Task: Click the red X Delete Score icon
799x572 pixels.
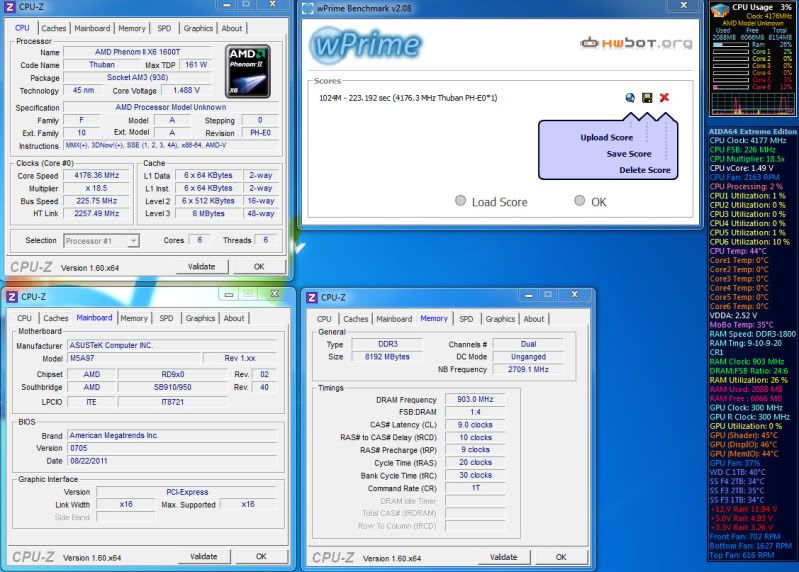Action: click(x=664, y=98)
